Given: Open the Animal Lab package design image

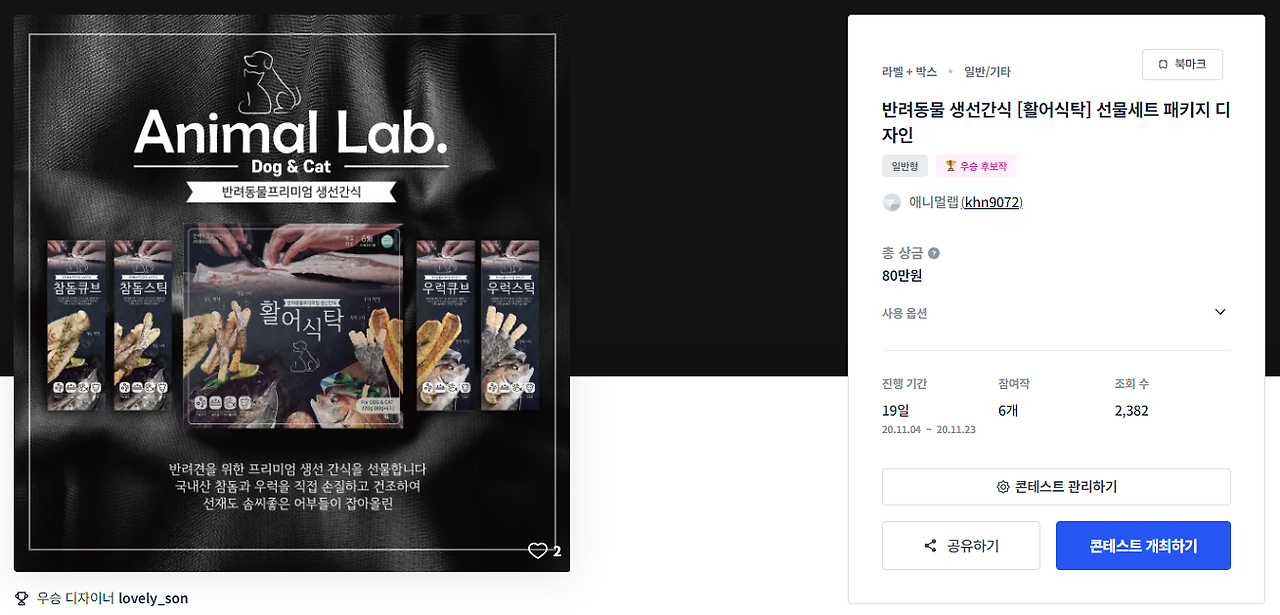Looking at the screenshot, I should click(x=292, y=294).
